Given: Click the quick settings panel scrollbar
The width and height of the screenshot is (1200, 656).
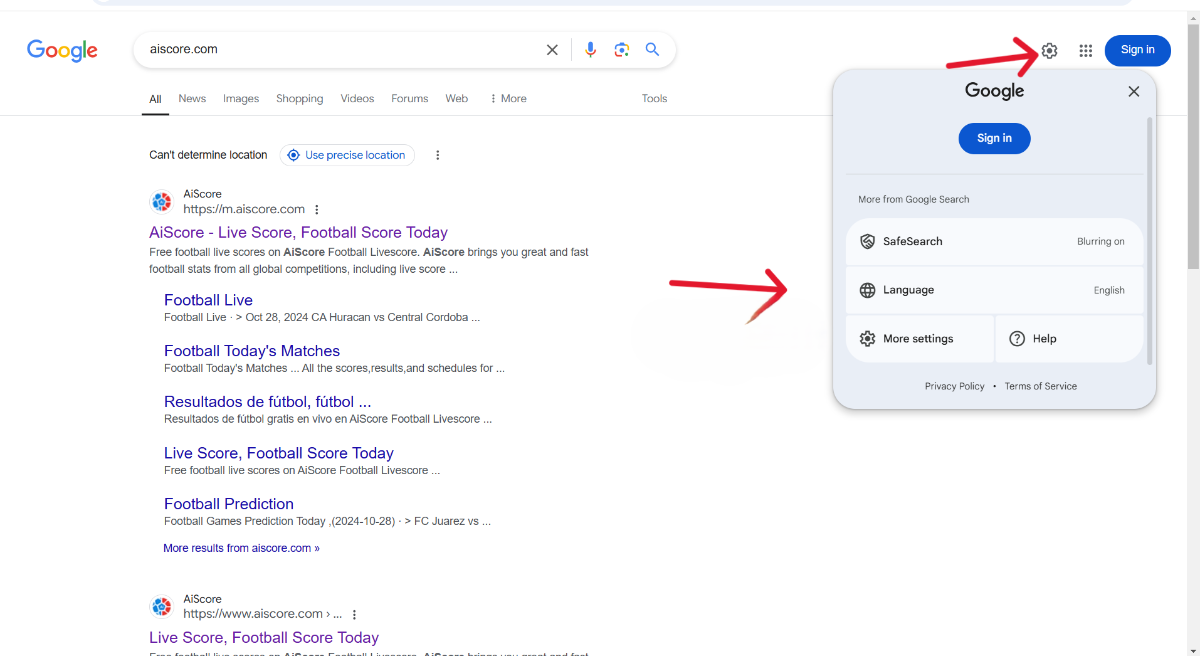Looking at the screenshot, I should (1149, 240).
